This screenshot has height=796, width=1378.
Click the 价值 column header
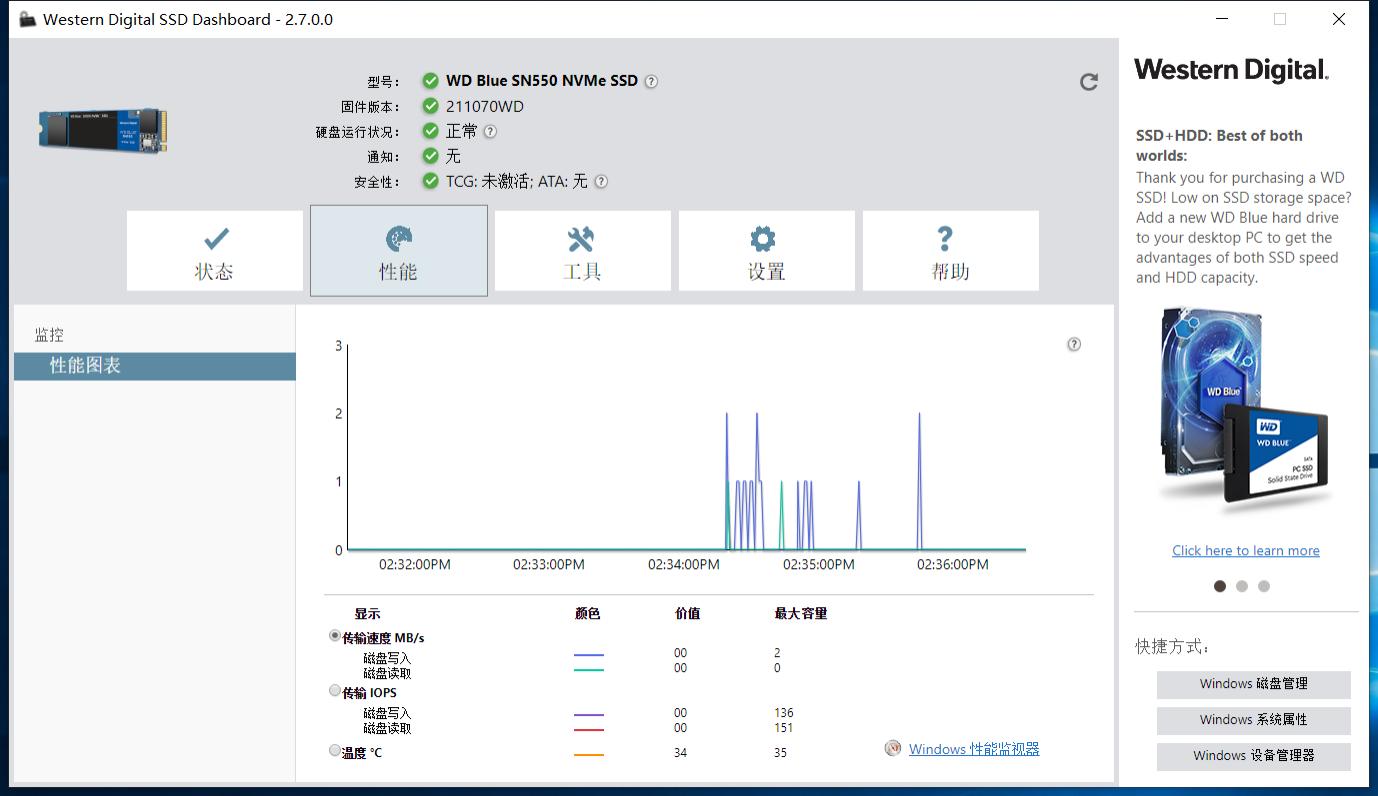pyautogui.click(x=688, y=613)
